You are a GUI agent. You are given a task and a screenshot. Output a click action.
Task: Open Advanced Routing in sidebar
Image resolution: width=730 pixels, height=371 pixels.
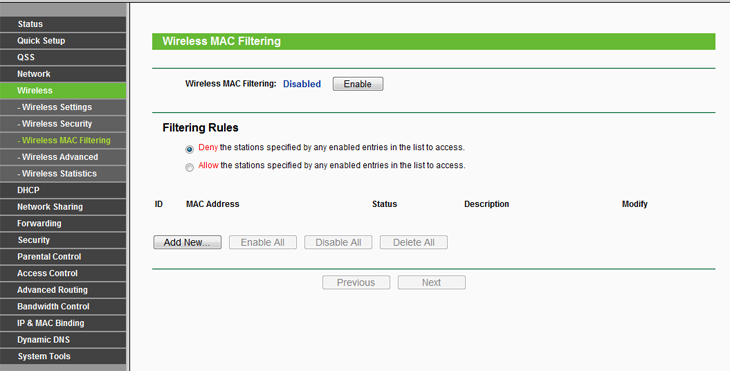63,290
